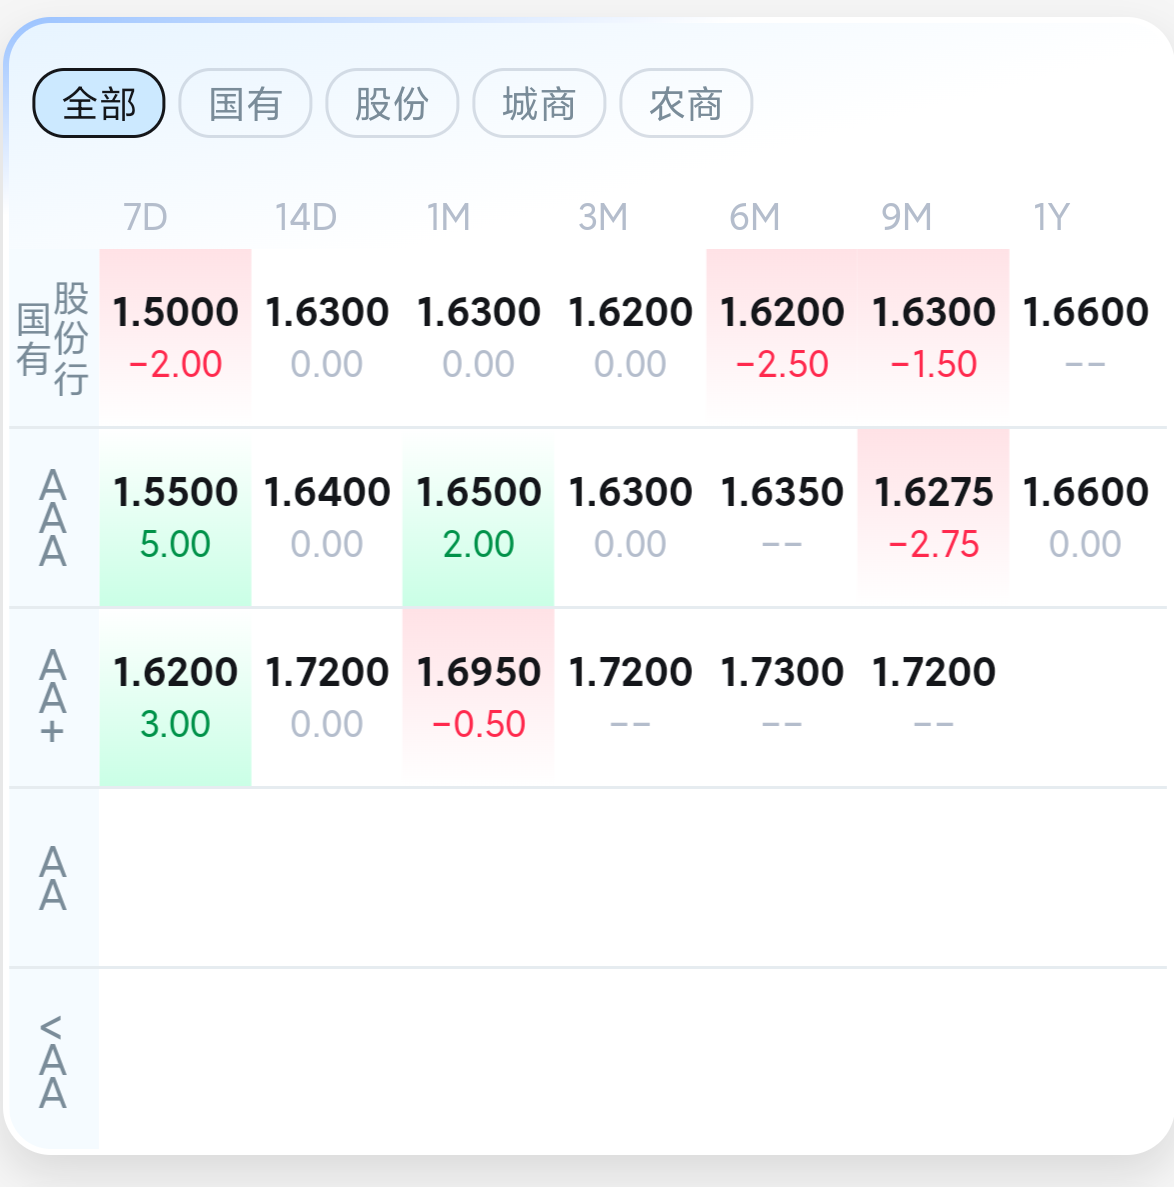
Task: Select the AA+ row label
Action: pos(53,697)
